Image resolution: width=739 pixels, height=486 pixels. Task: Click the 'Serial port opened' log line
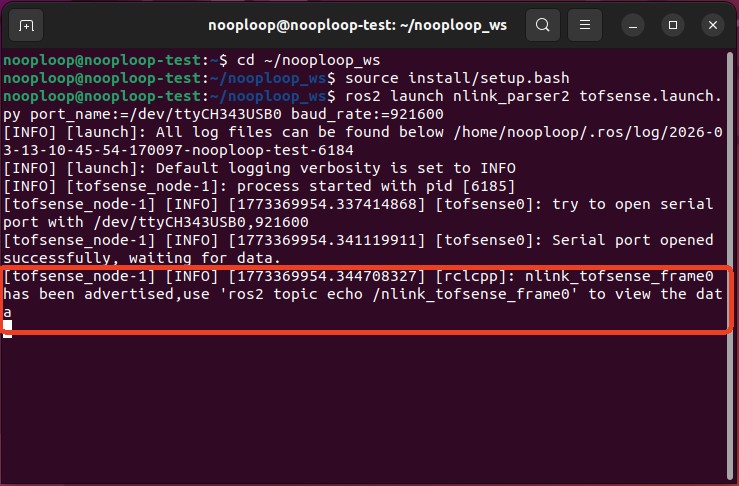click(x=638, y=240)
